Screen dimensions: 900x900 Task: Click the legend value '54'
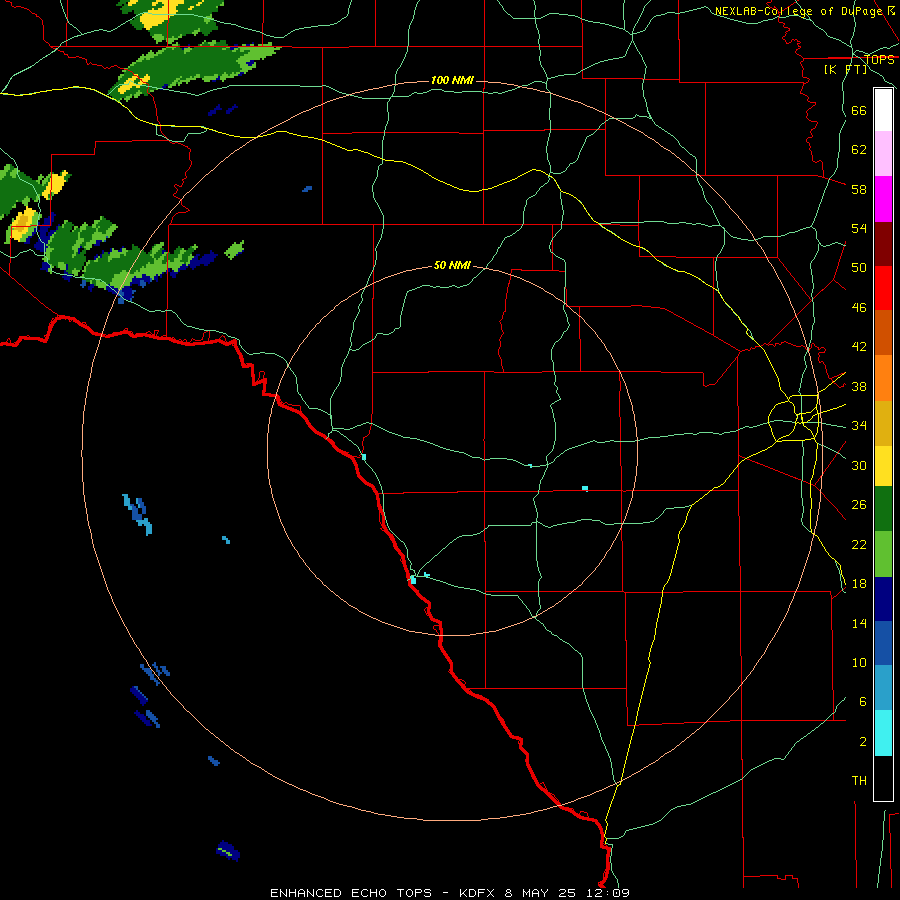pyautogui.click(x=859, y=228)
